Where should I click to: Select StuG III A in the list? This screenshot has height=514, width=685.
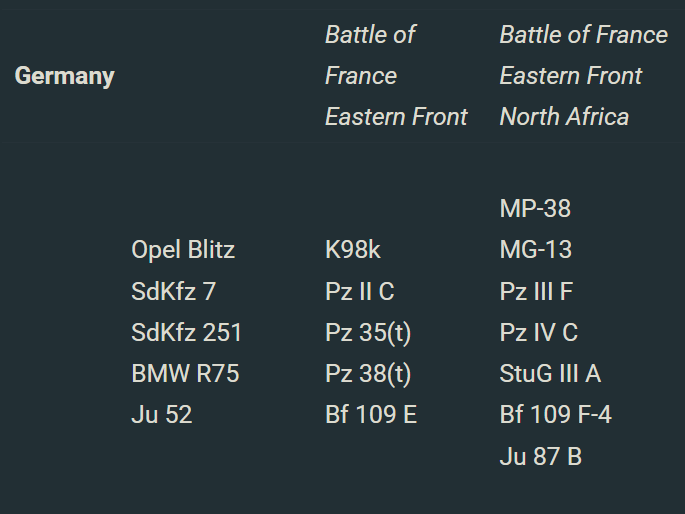pyautogui.click(x=550, y=374)
